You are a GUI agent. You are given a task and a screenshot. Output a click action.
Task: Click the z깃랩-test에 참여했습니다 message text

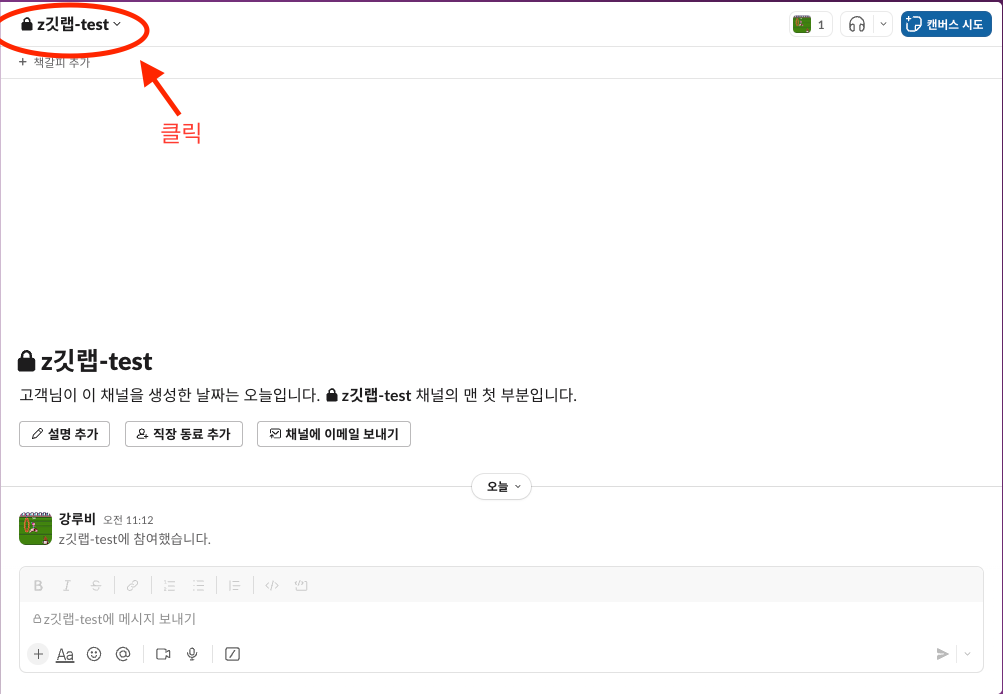(x=134, y=539)
